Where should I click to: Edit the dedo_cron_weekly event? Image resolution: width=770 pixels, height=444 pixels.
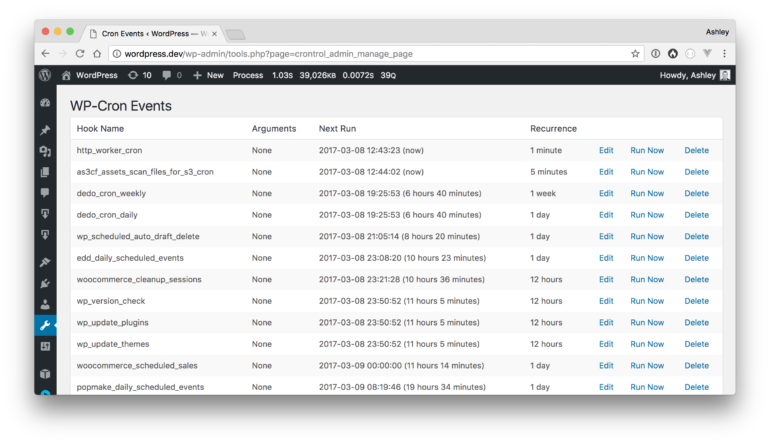[606, 193]
